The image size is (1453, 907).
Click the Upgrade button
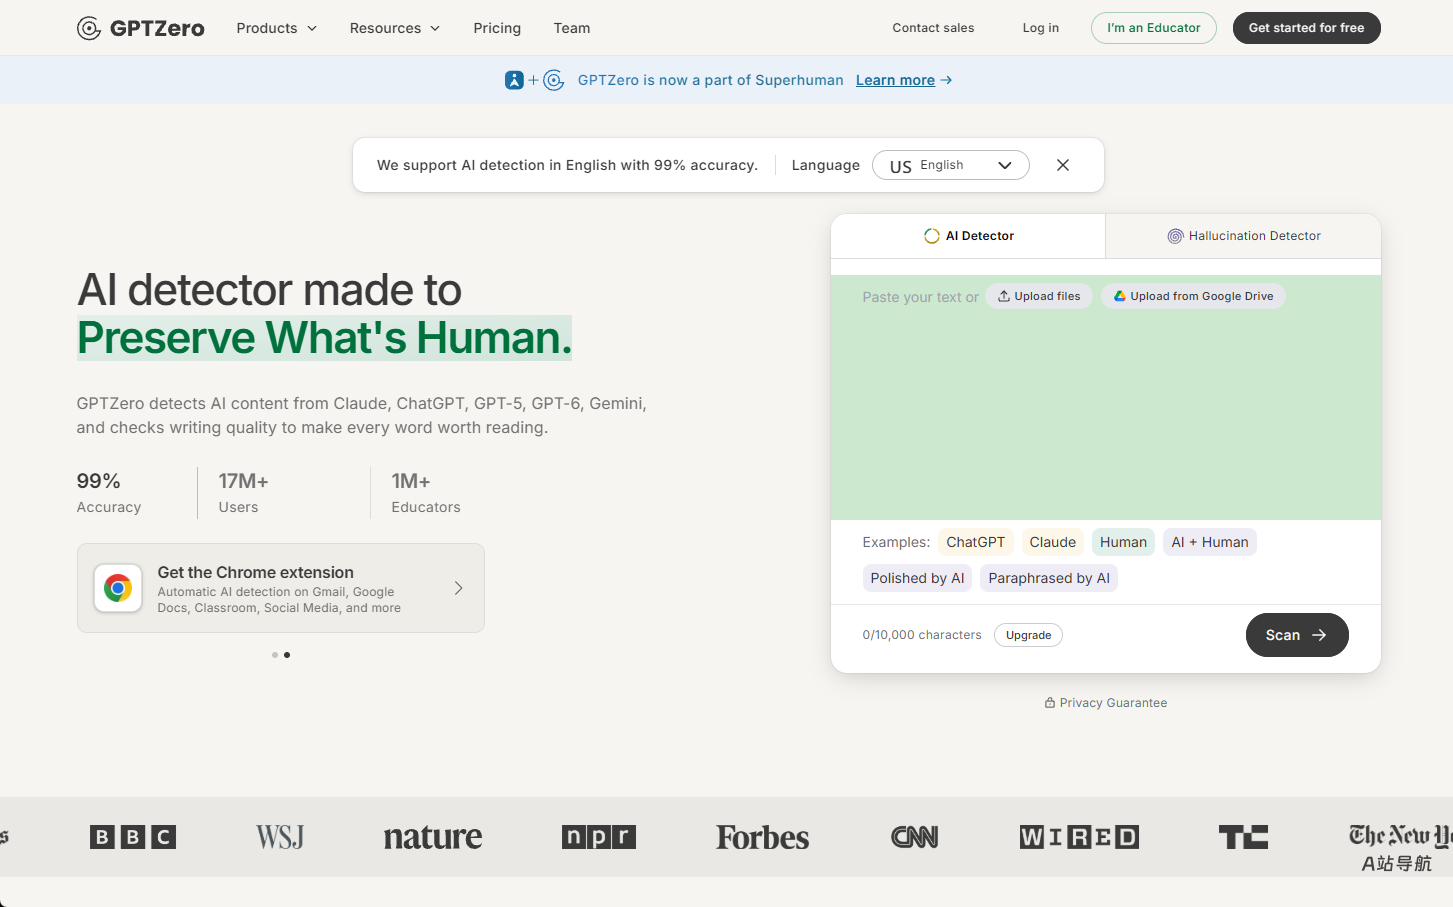pos(1028,635)
